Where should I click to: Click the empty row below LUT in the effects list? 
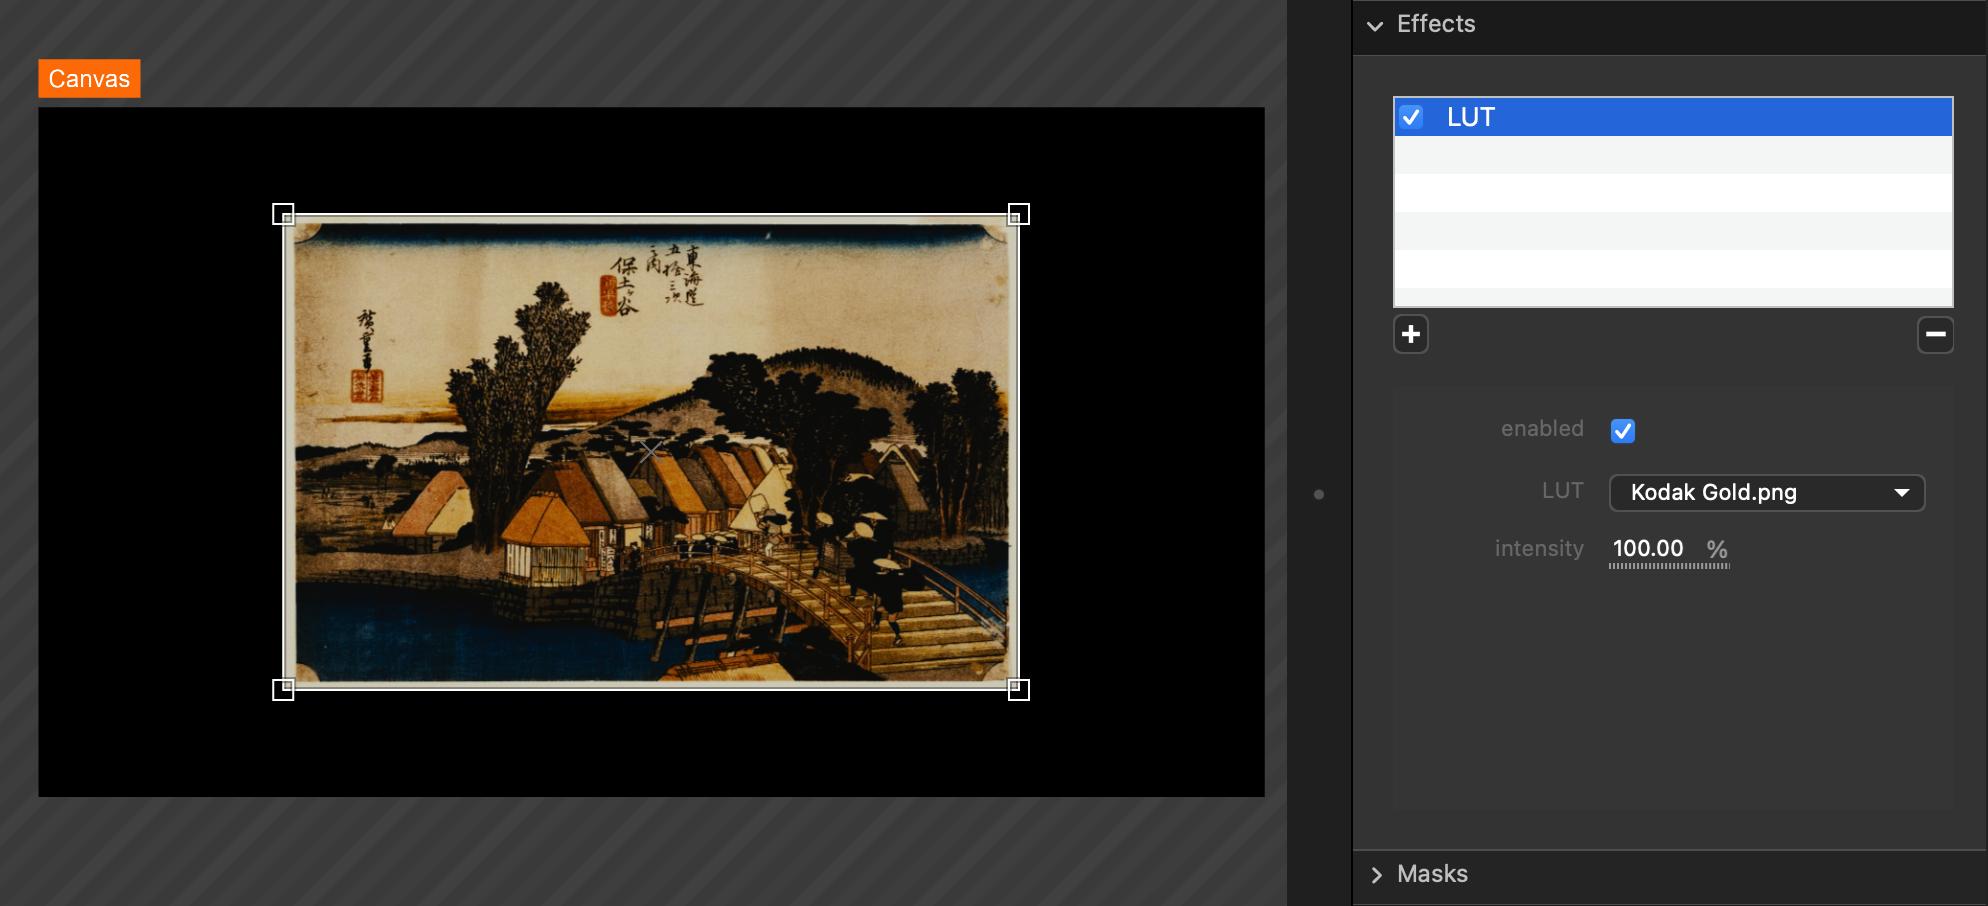tap(1672, 155)
